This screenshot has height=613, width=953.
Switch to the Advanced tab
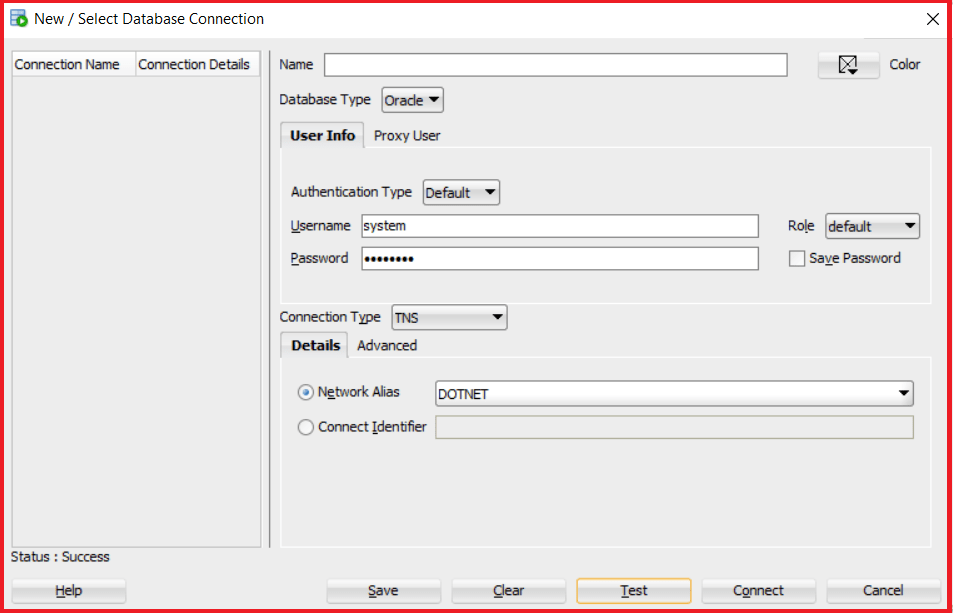coord(387,345)
